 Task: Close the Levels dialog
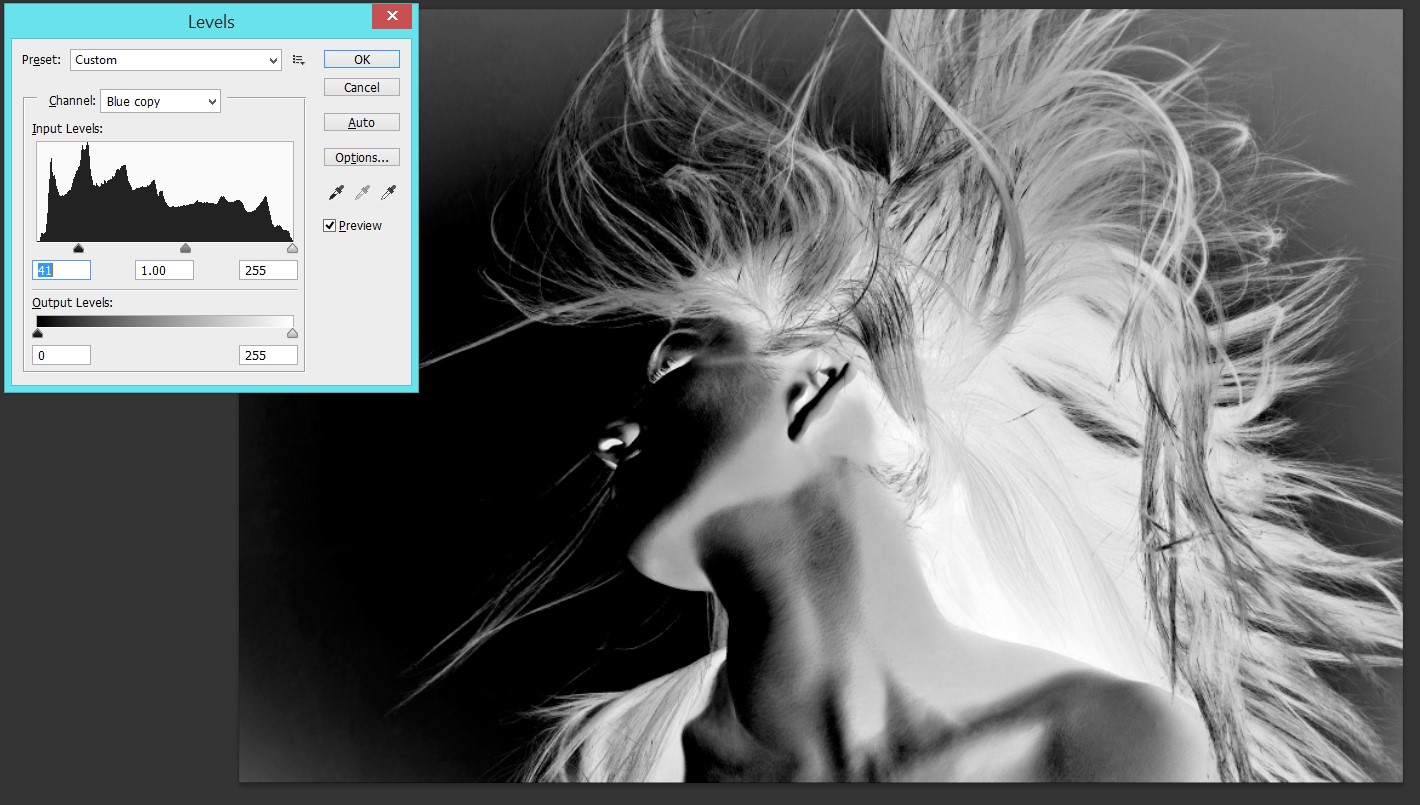(x=392, y=16)
